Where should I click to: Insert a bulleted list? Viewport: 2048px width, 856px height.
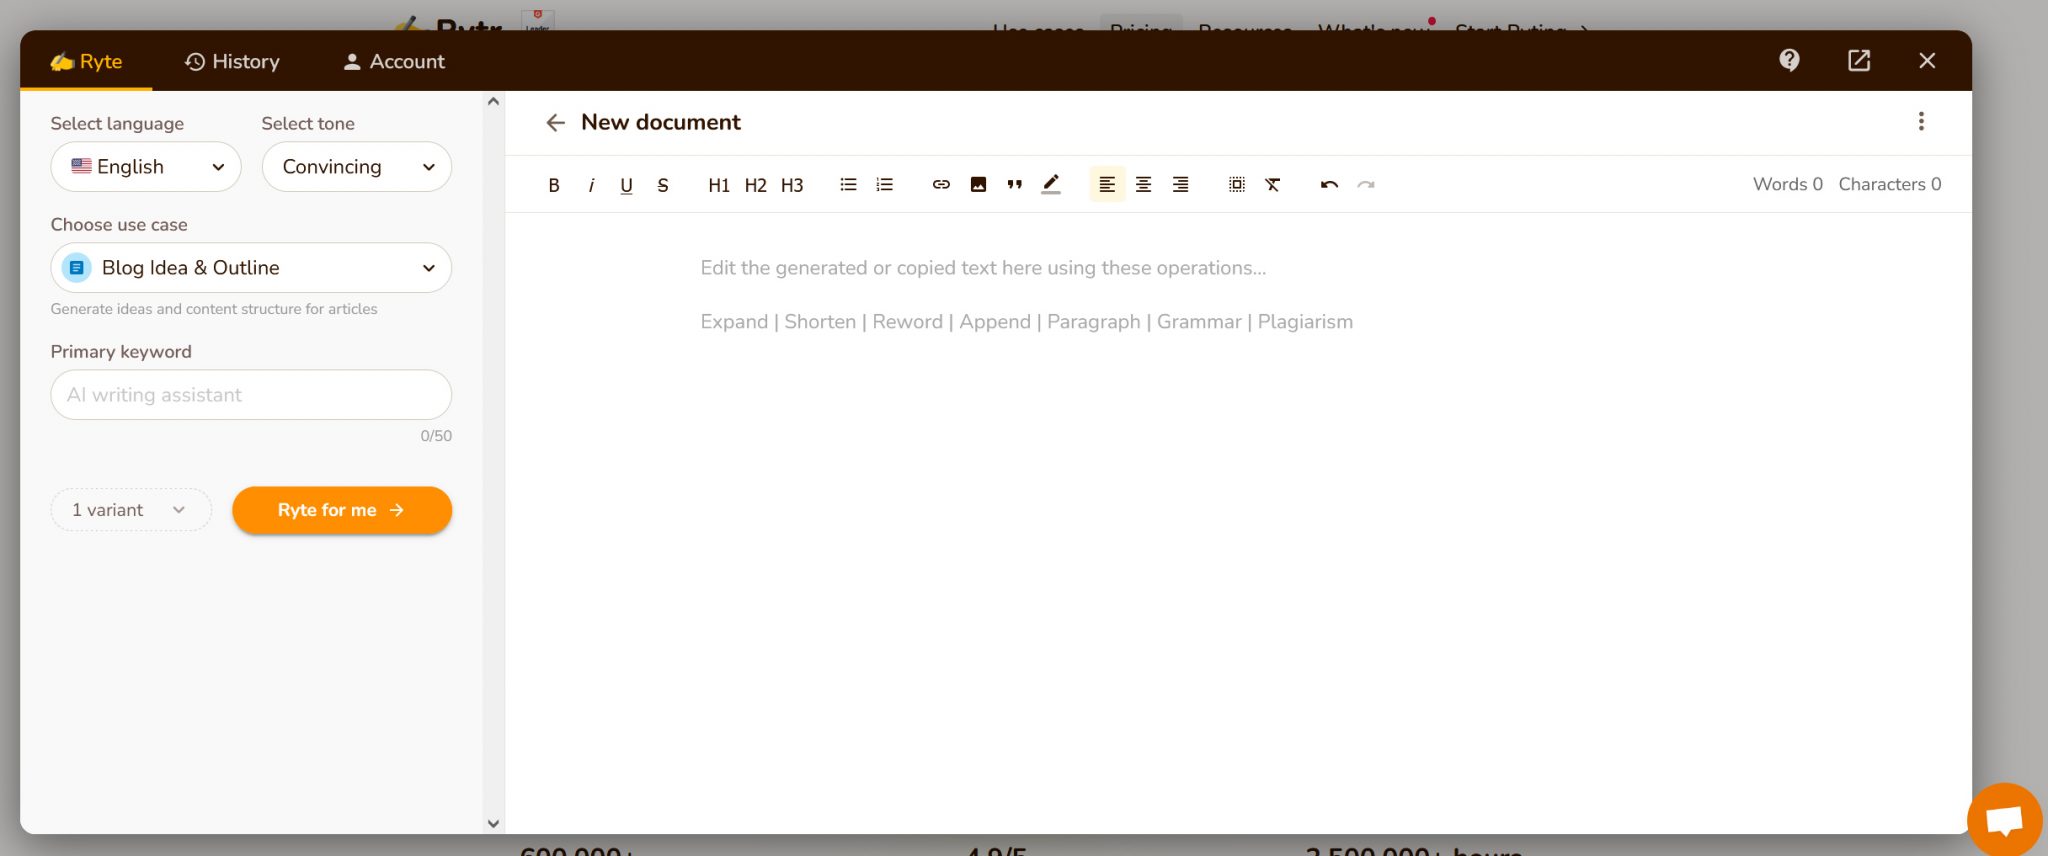848,184
